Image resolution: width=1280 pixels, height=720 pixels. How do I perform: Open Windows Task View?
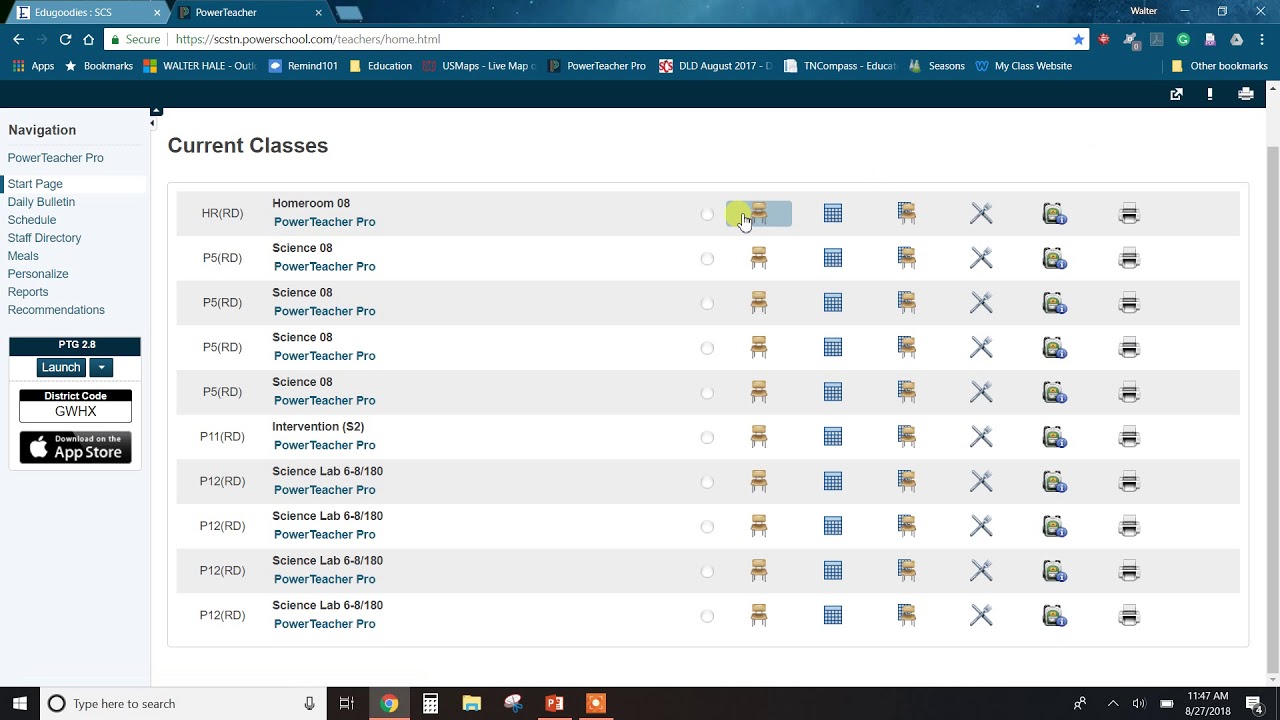(347, 704)
